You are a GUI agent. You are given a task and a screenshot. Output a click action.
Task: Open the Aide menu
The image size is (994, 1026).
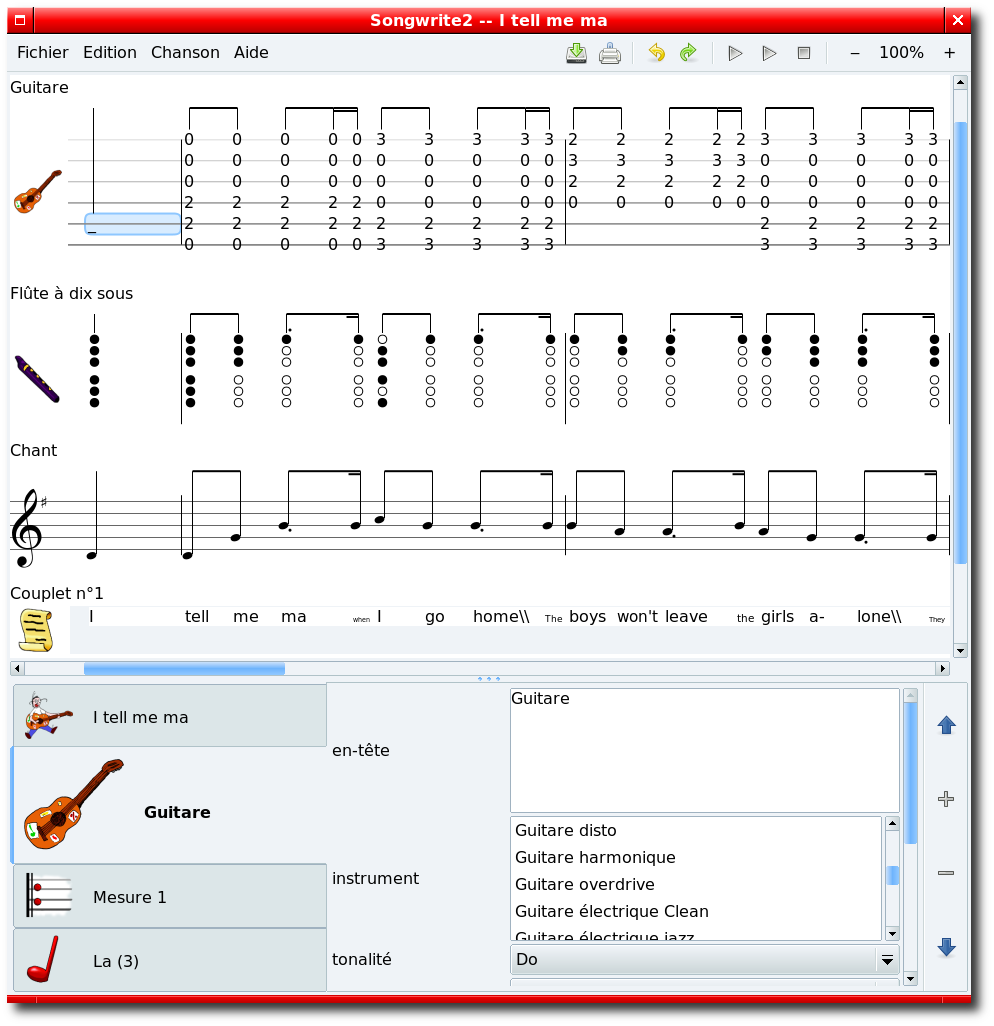pos(251,52)
